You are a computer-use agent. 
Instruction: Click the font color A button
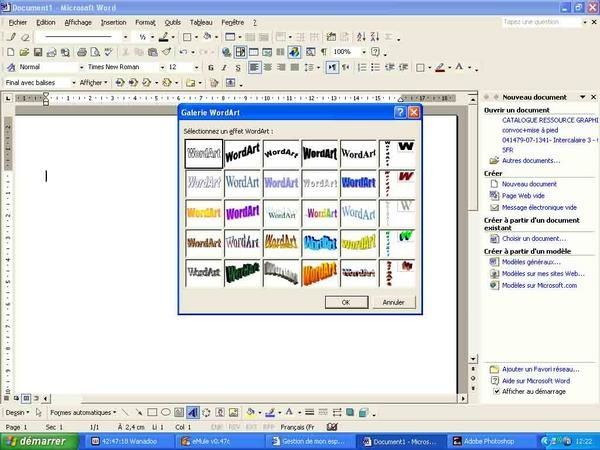coord(459,68)
